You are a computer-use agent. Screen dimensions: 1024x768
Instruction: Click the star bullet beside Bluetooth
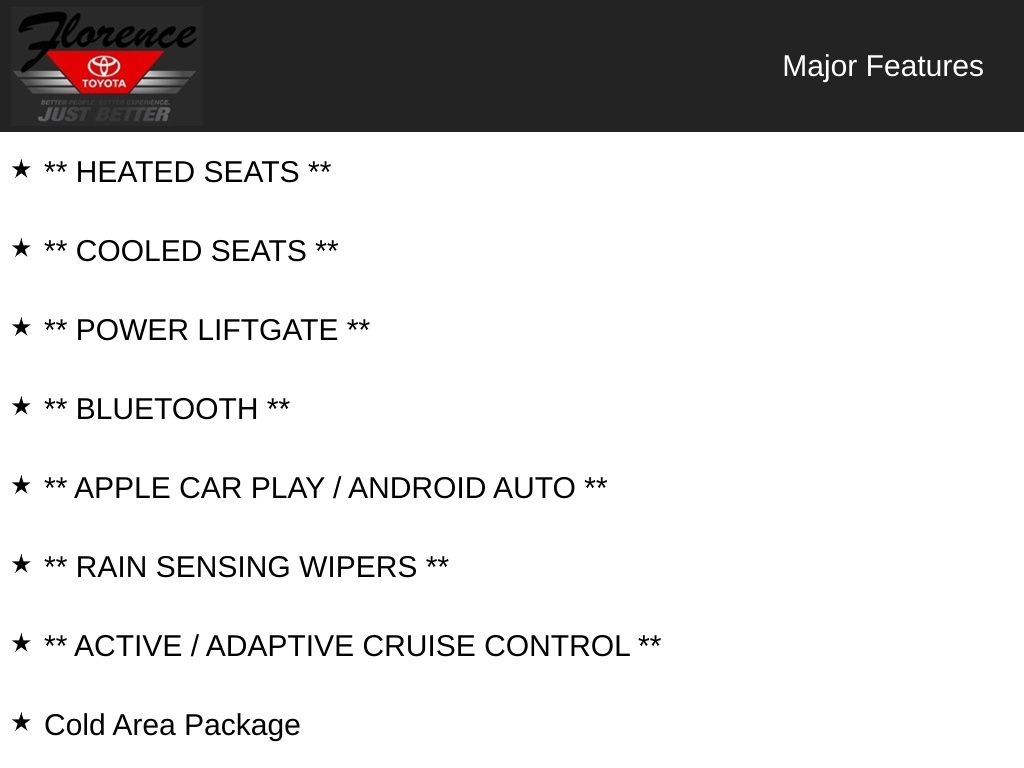(x=21, y=407)
